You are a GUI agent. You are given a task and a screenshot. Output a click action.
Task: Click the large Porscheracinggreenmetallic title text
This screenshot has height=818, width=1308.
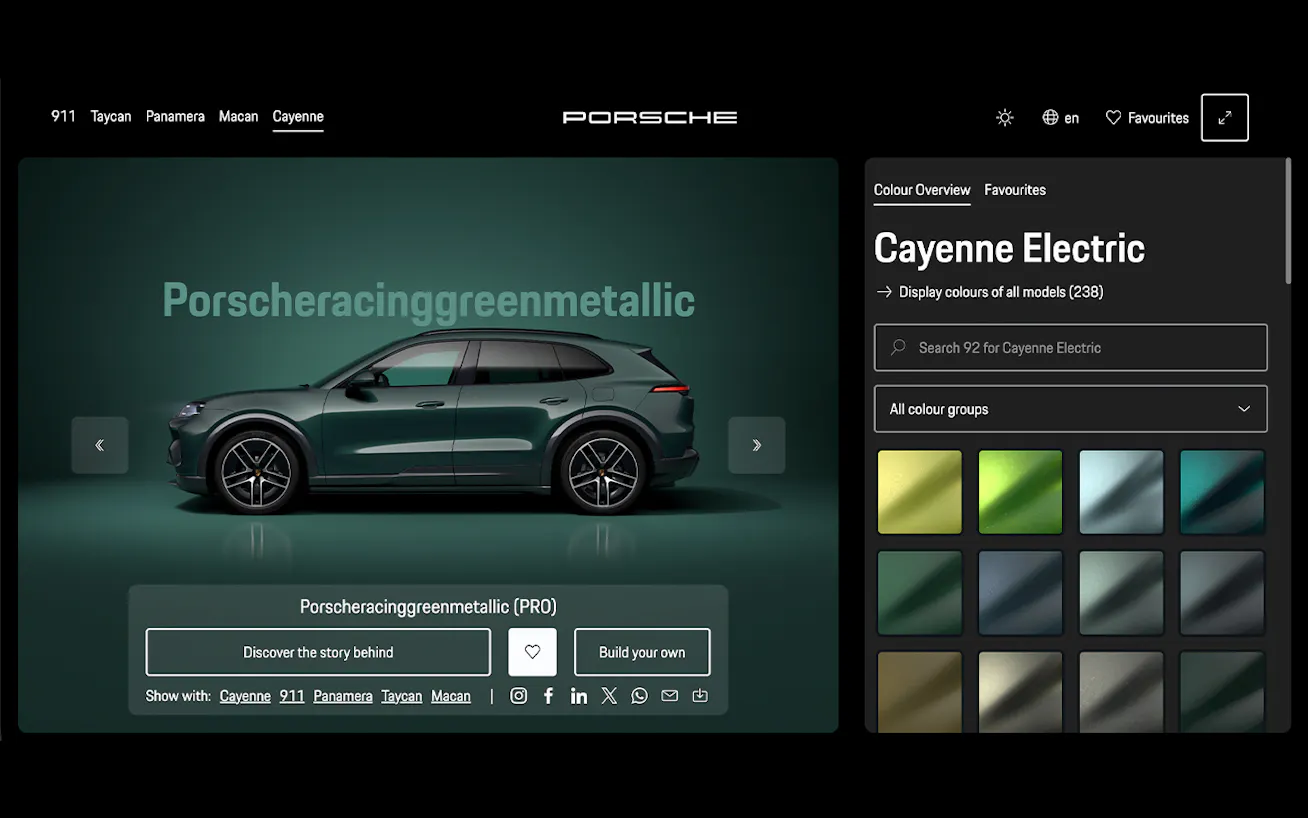[428, 301]
